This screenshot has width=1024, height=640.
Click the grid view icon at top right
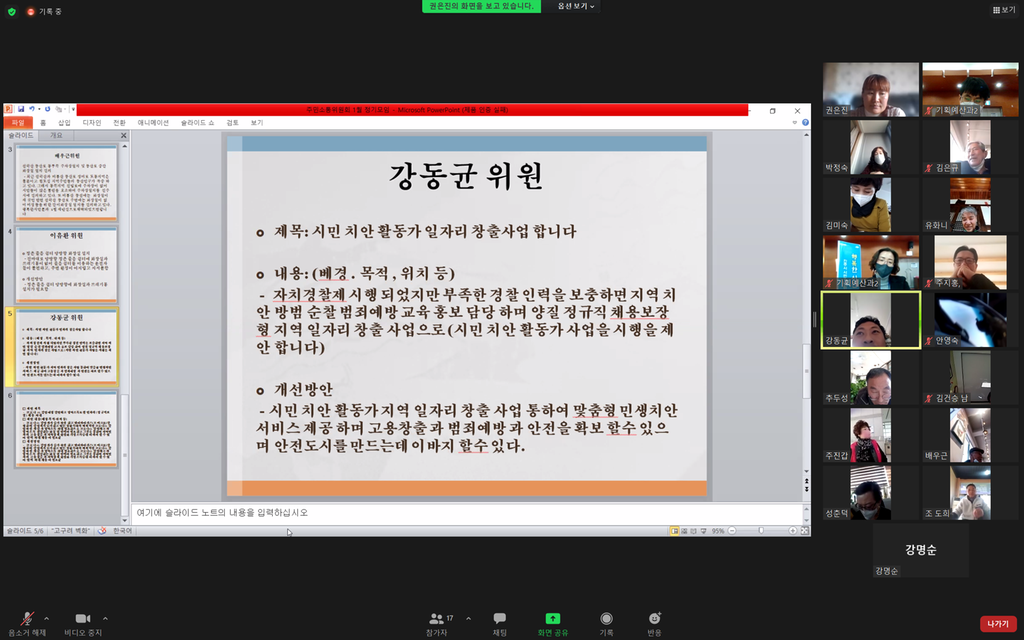pyautogui.click(x=996, y=10)
